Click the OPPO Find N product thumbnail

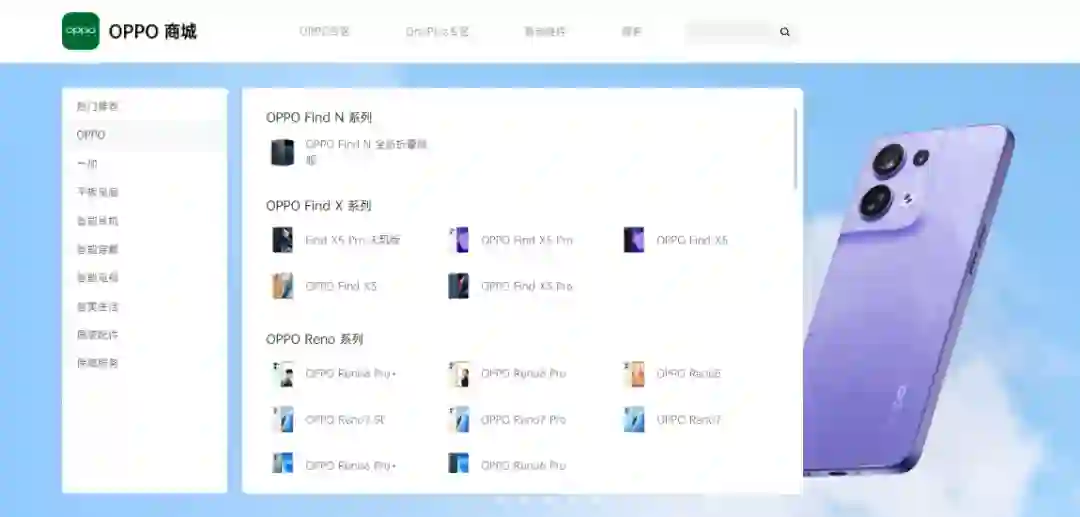click(x=282, y=152)
